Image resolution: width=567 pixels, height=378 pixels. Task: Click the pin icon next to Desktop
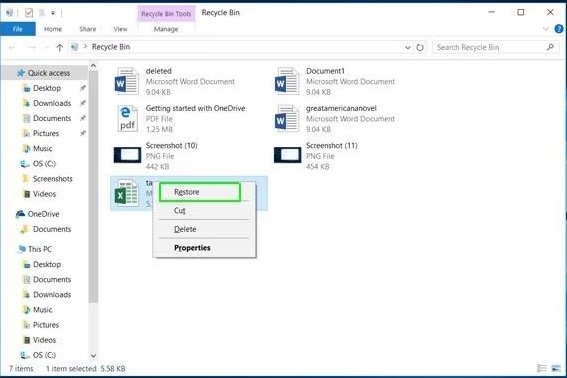(83, 88)
